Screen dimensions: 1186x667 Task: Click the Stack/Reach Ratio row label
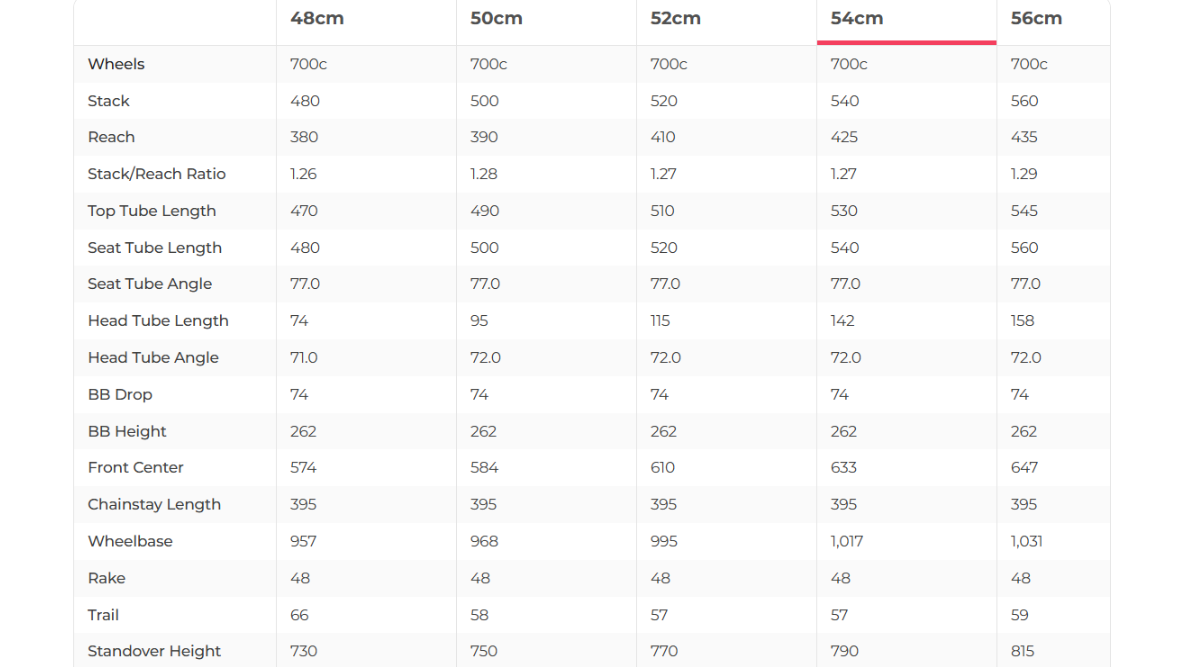click(157, 174)
